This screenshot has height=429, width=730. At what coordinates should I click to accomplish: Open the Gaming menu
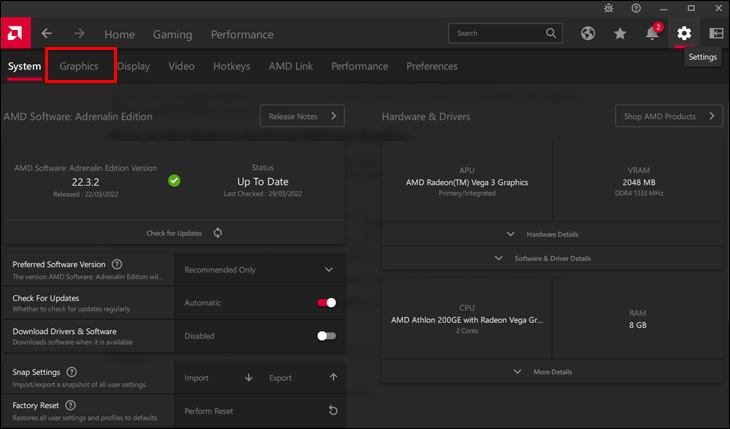click(172, 34)
